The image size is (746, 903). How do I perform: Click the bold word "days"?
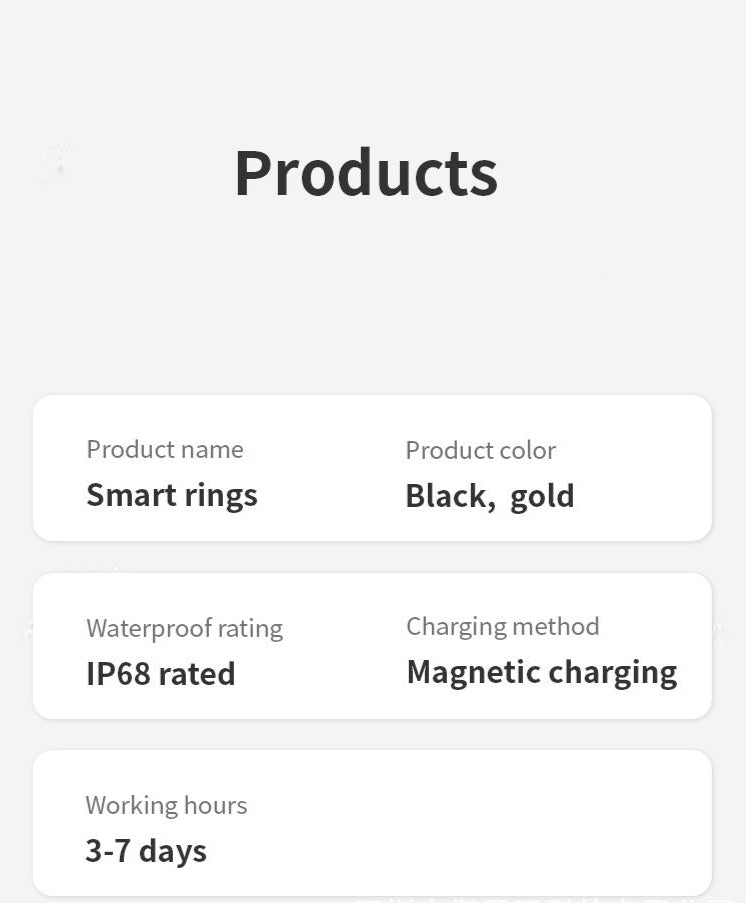(x=173, y=851)
